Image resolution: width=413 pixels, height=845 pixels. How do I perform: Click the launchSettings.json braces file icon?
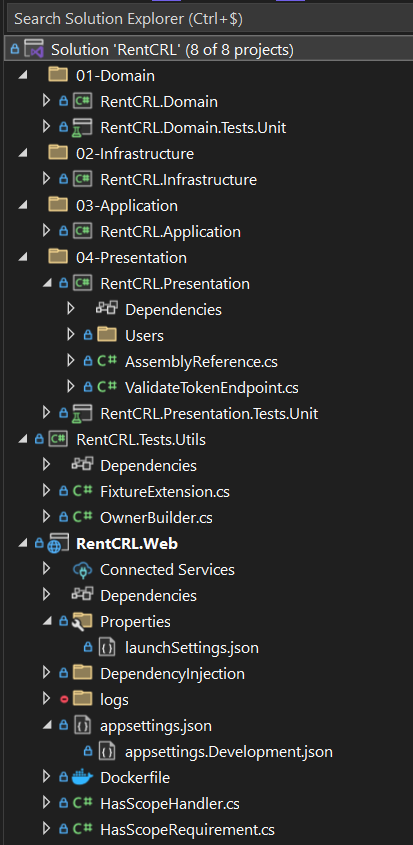107,647
